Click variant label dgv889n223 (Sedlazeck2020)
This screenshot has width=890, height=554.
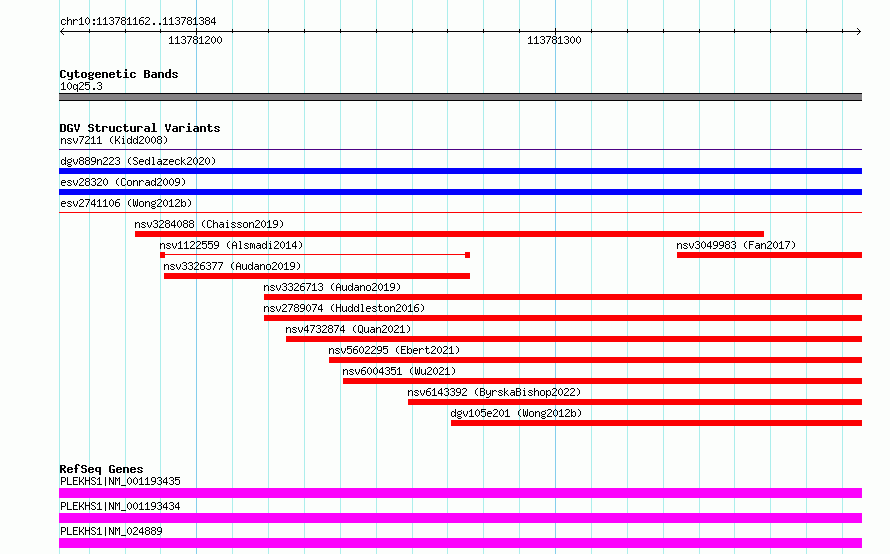point(138,161)
